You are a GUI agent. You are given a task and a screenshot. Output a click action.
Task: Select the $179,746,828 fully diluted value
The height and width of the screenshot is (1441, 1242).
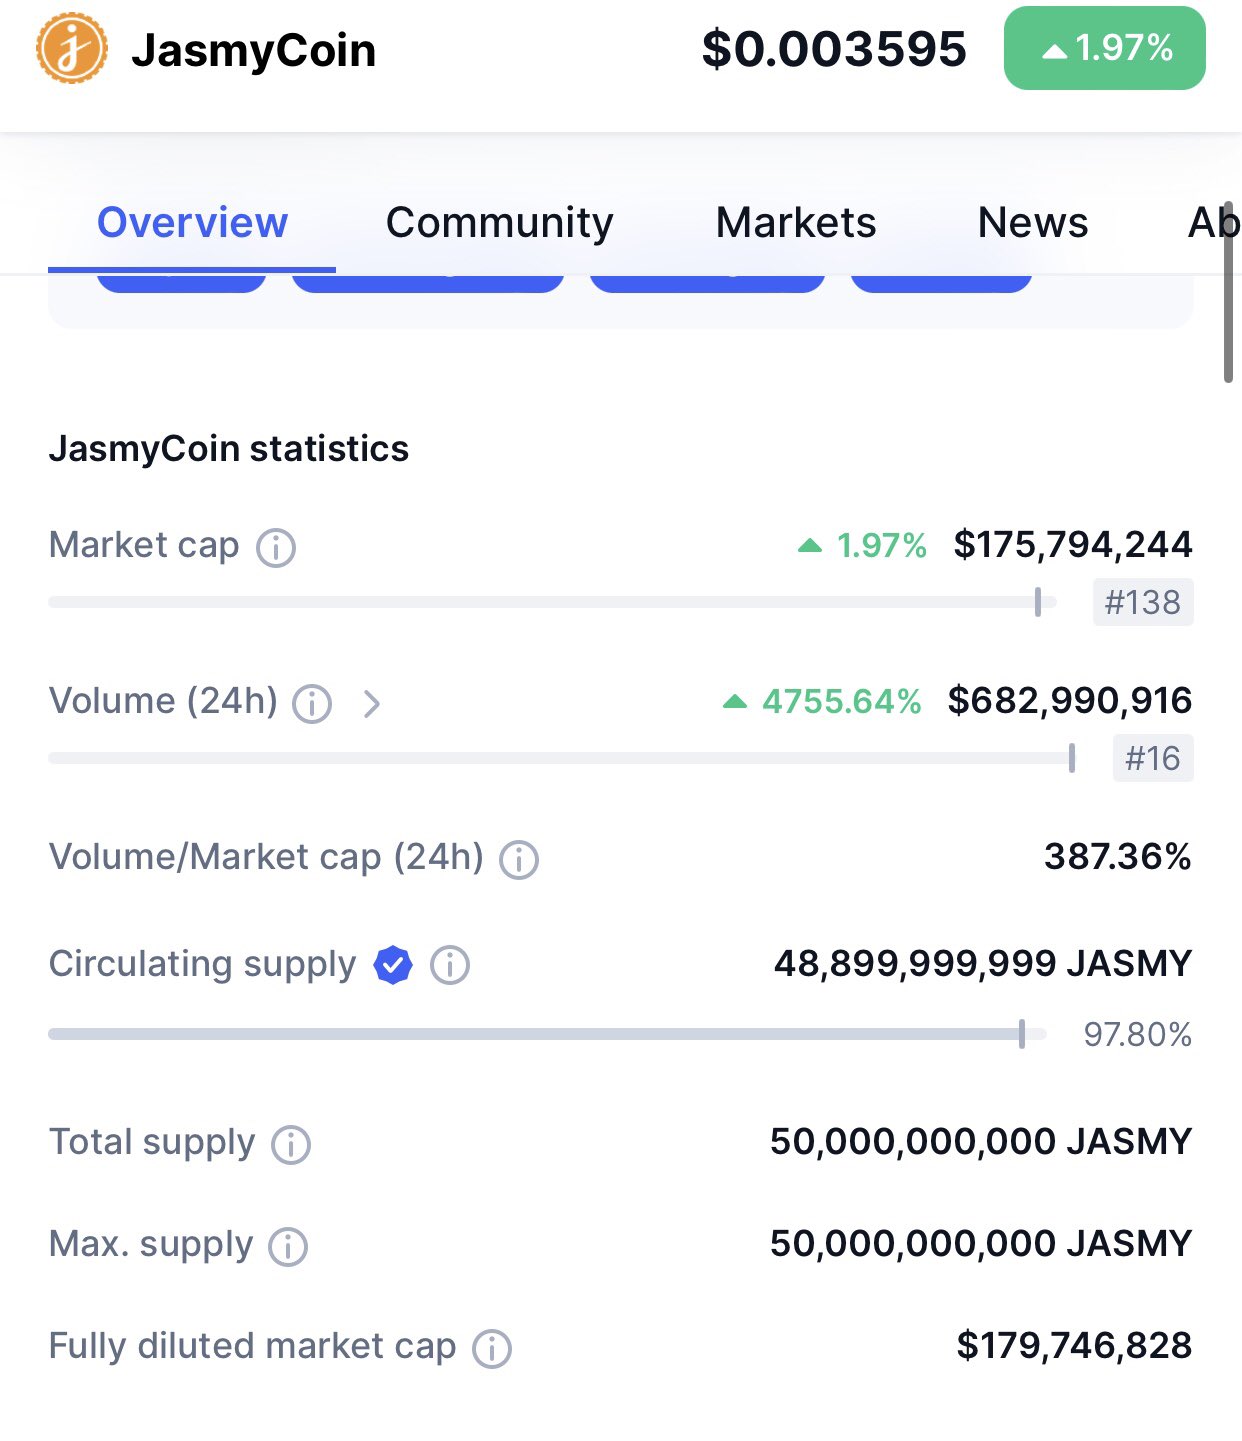click(x=1074, y=1345)
